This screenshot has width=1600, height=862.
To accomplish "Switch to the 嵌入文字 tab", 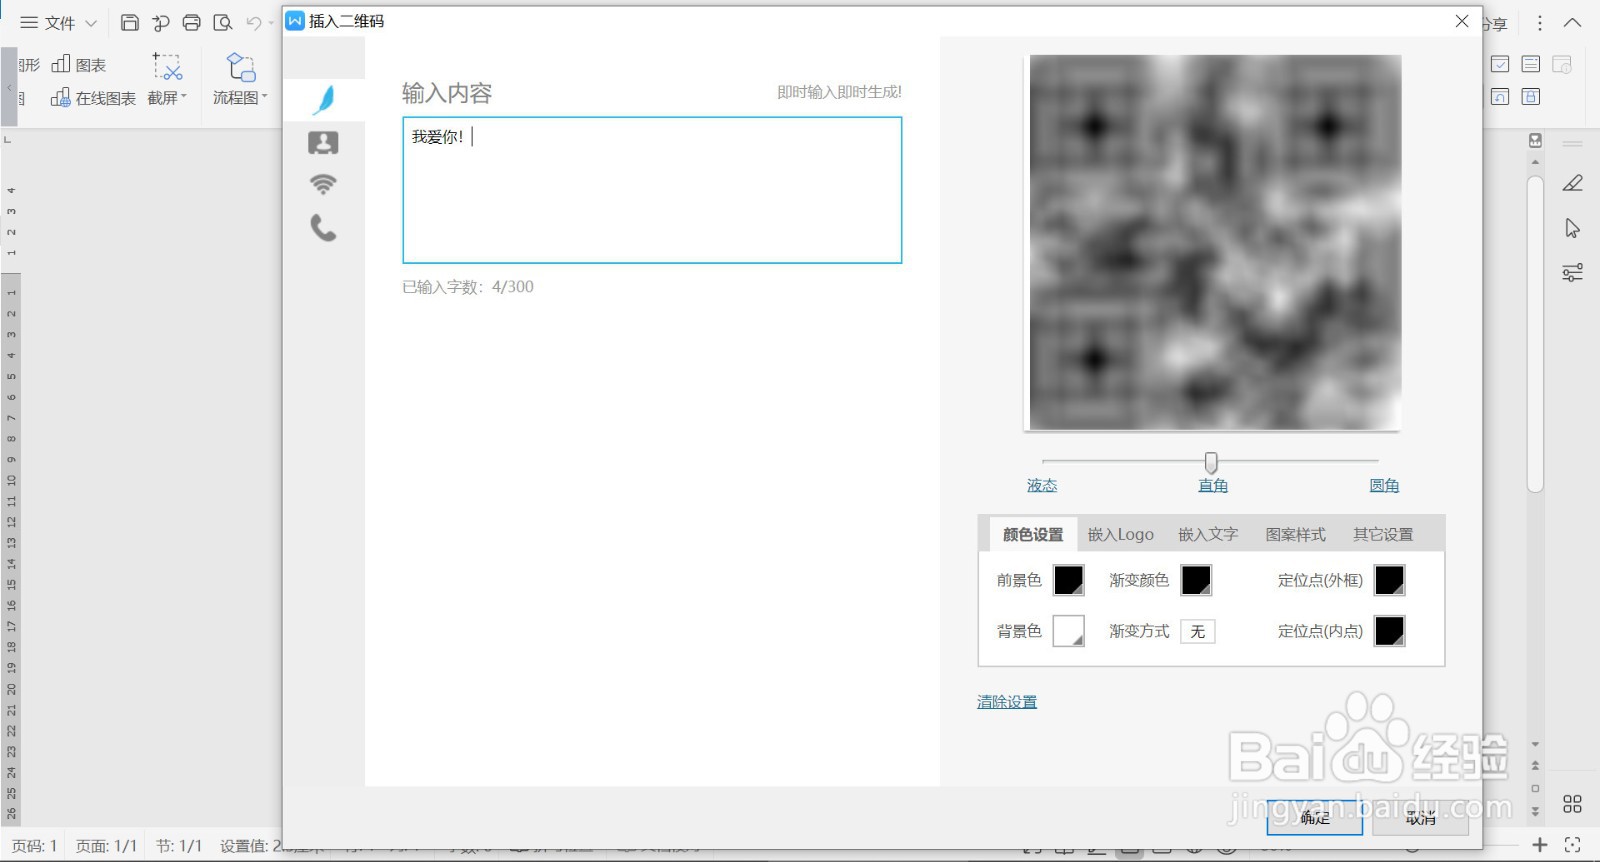I will point(1208,534).
